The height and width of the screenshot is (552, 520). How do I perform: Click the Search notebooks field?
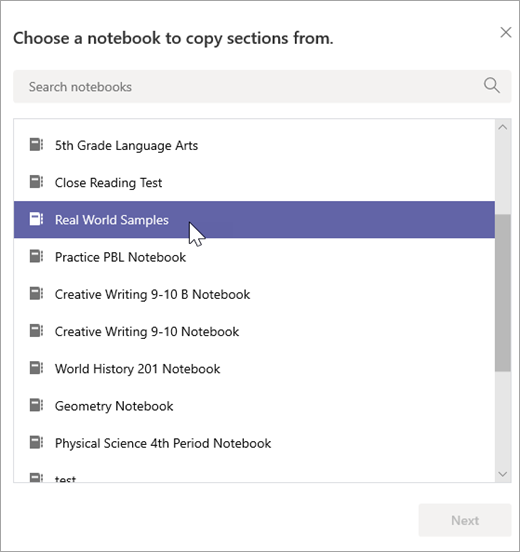[x=262, y=87]
